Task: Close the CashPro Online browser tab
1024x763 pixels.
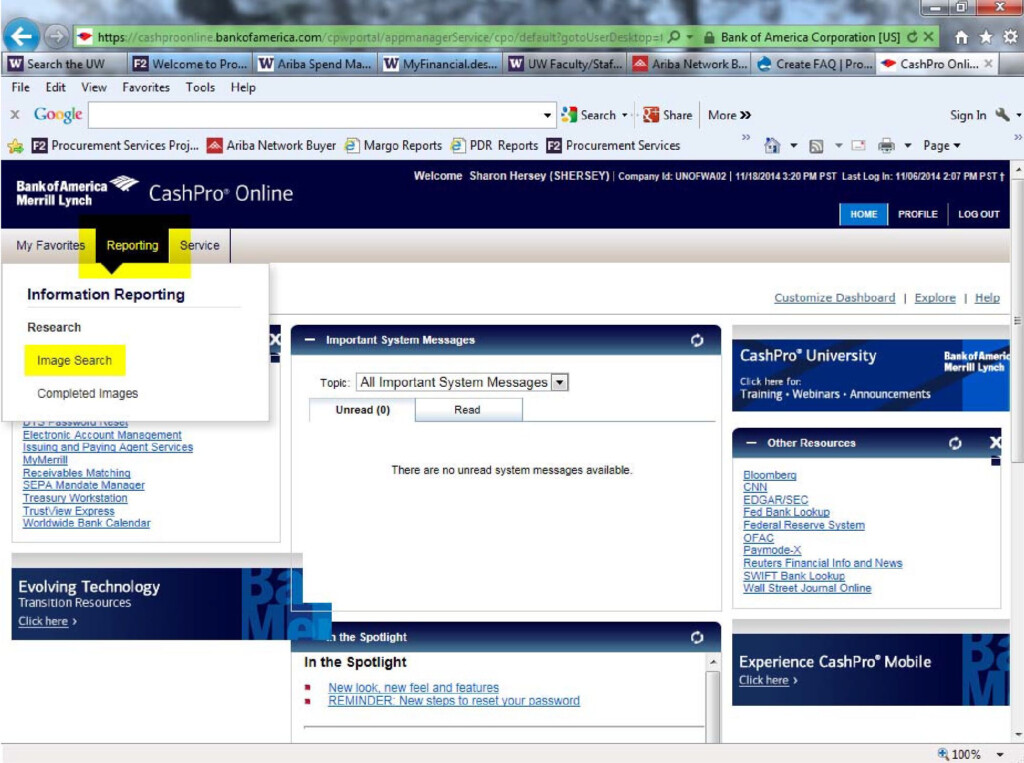Action: click(x=988, y=63)
